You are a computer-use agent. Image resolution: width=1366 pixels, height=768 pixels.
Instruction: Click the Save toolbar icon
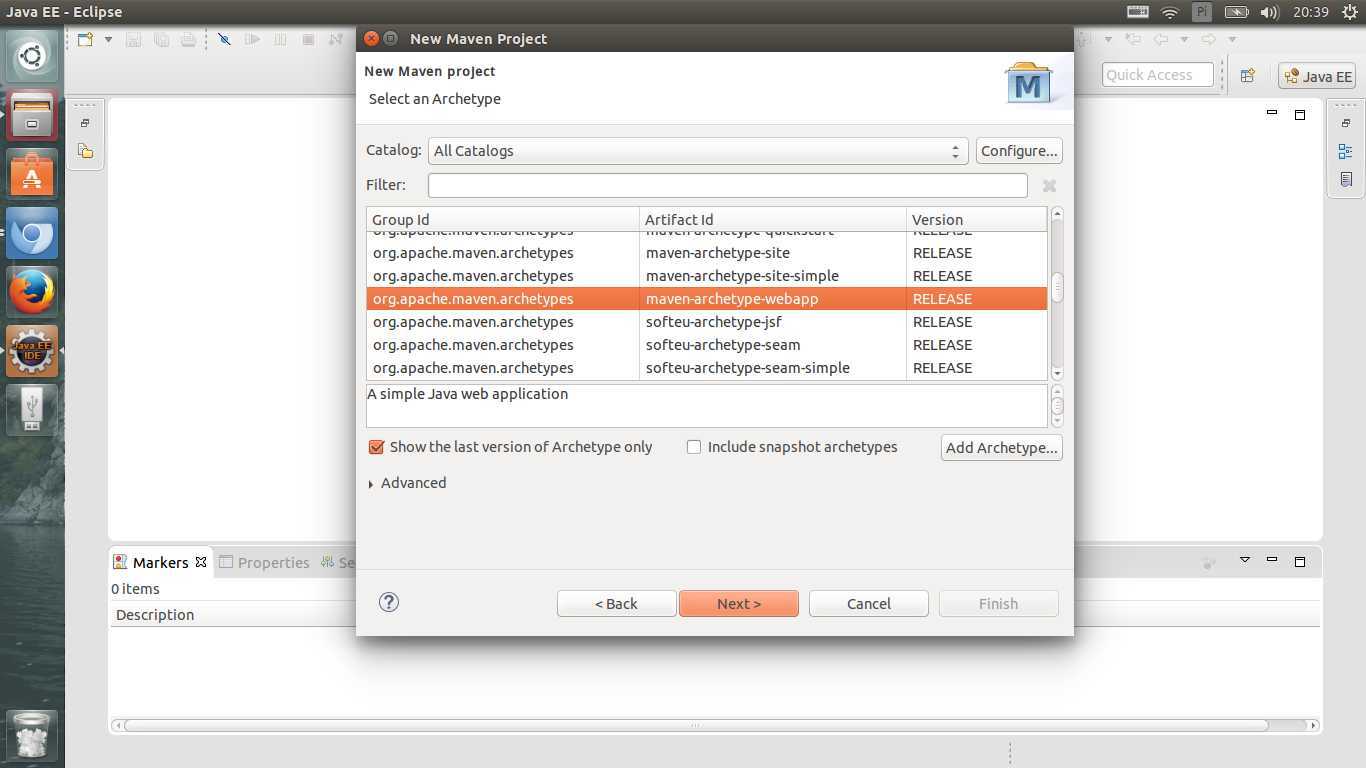click(134, 40)
